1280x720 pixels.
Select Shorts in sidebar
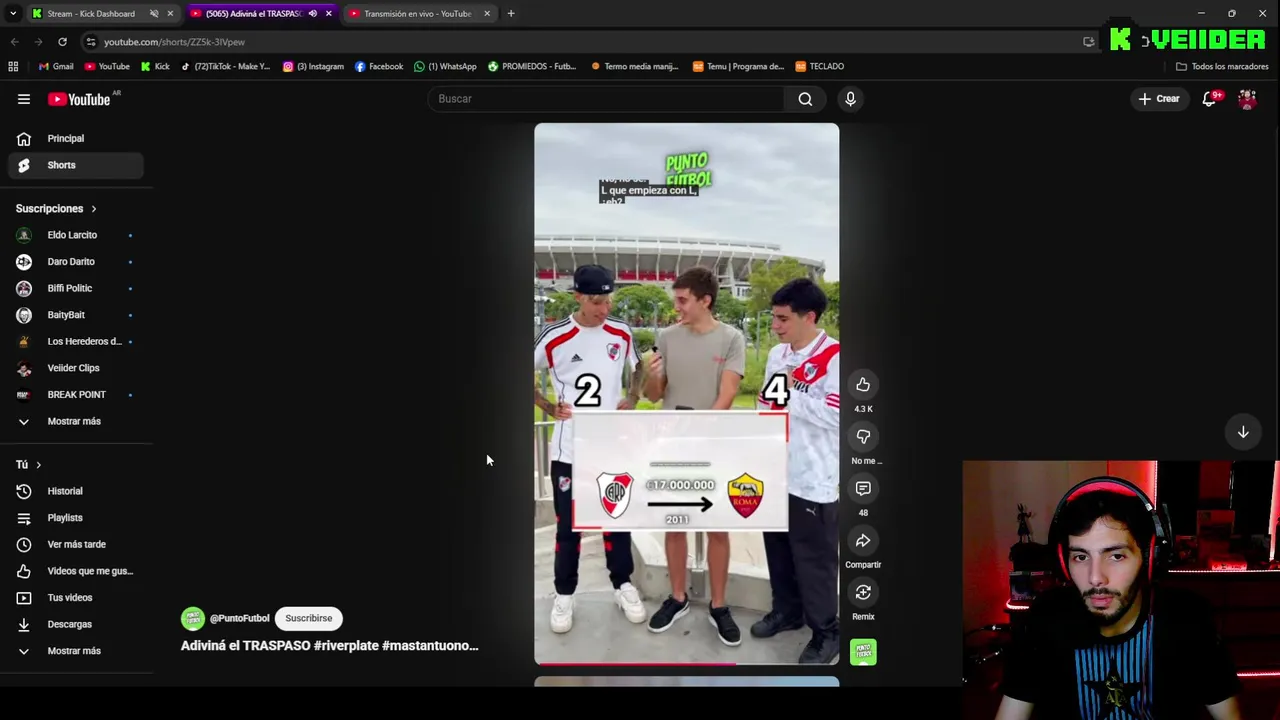pos(76,165)
